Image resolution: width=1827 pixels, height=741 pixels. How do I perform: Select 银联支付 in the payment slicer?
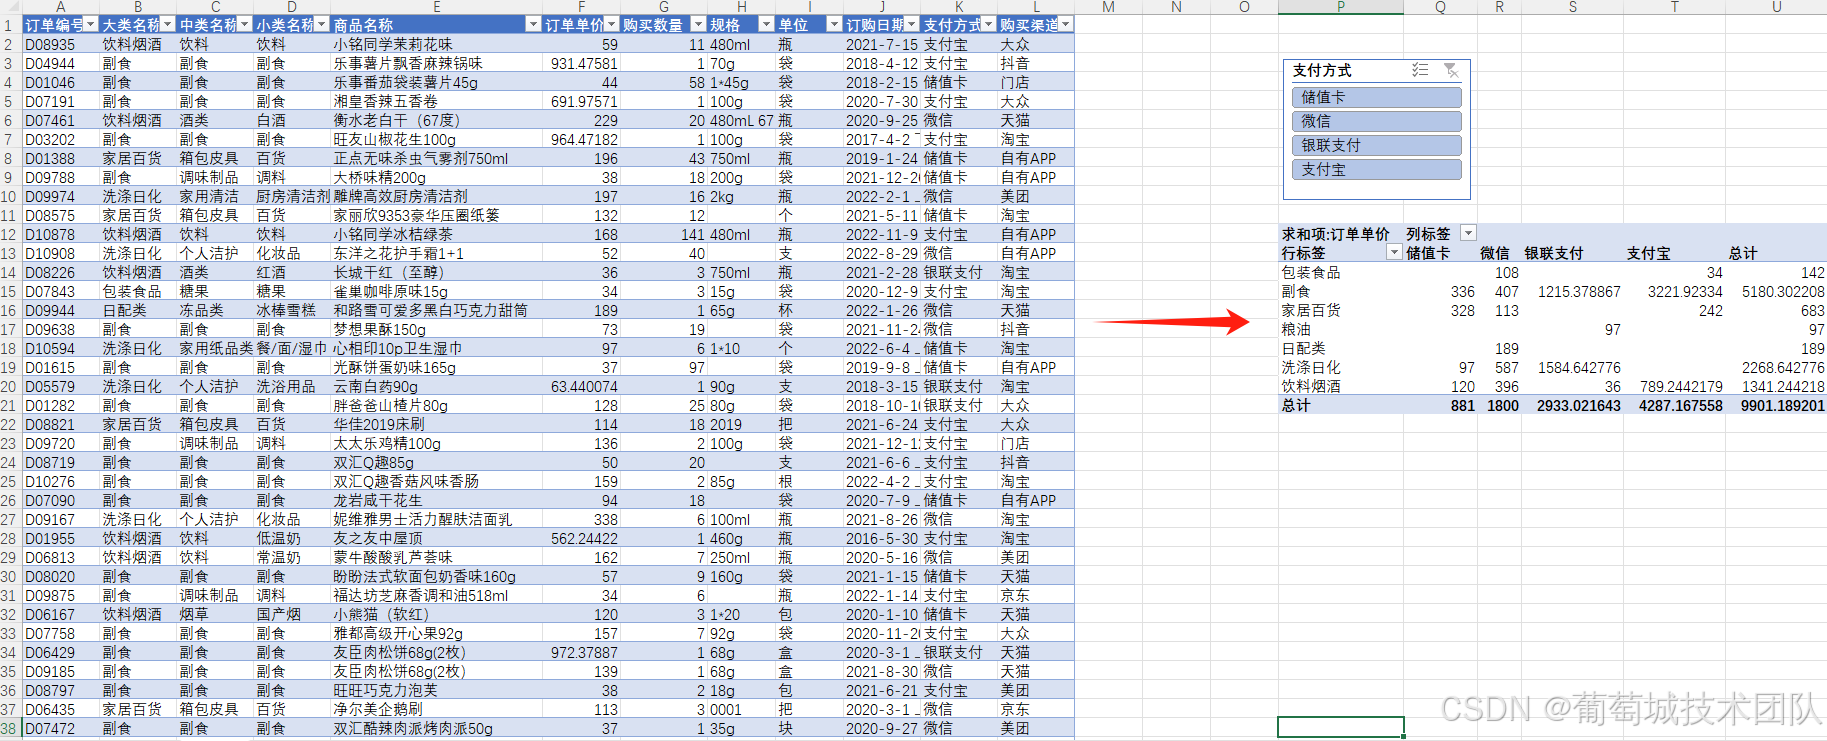[x=1376, y=145]
